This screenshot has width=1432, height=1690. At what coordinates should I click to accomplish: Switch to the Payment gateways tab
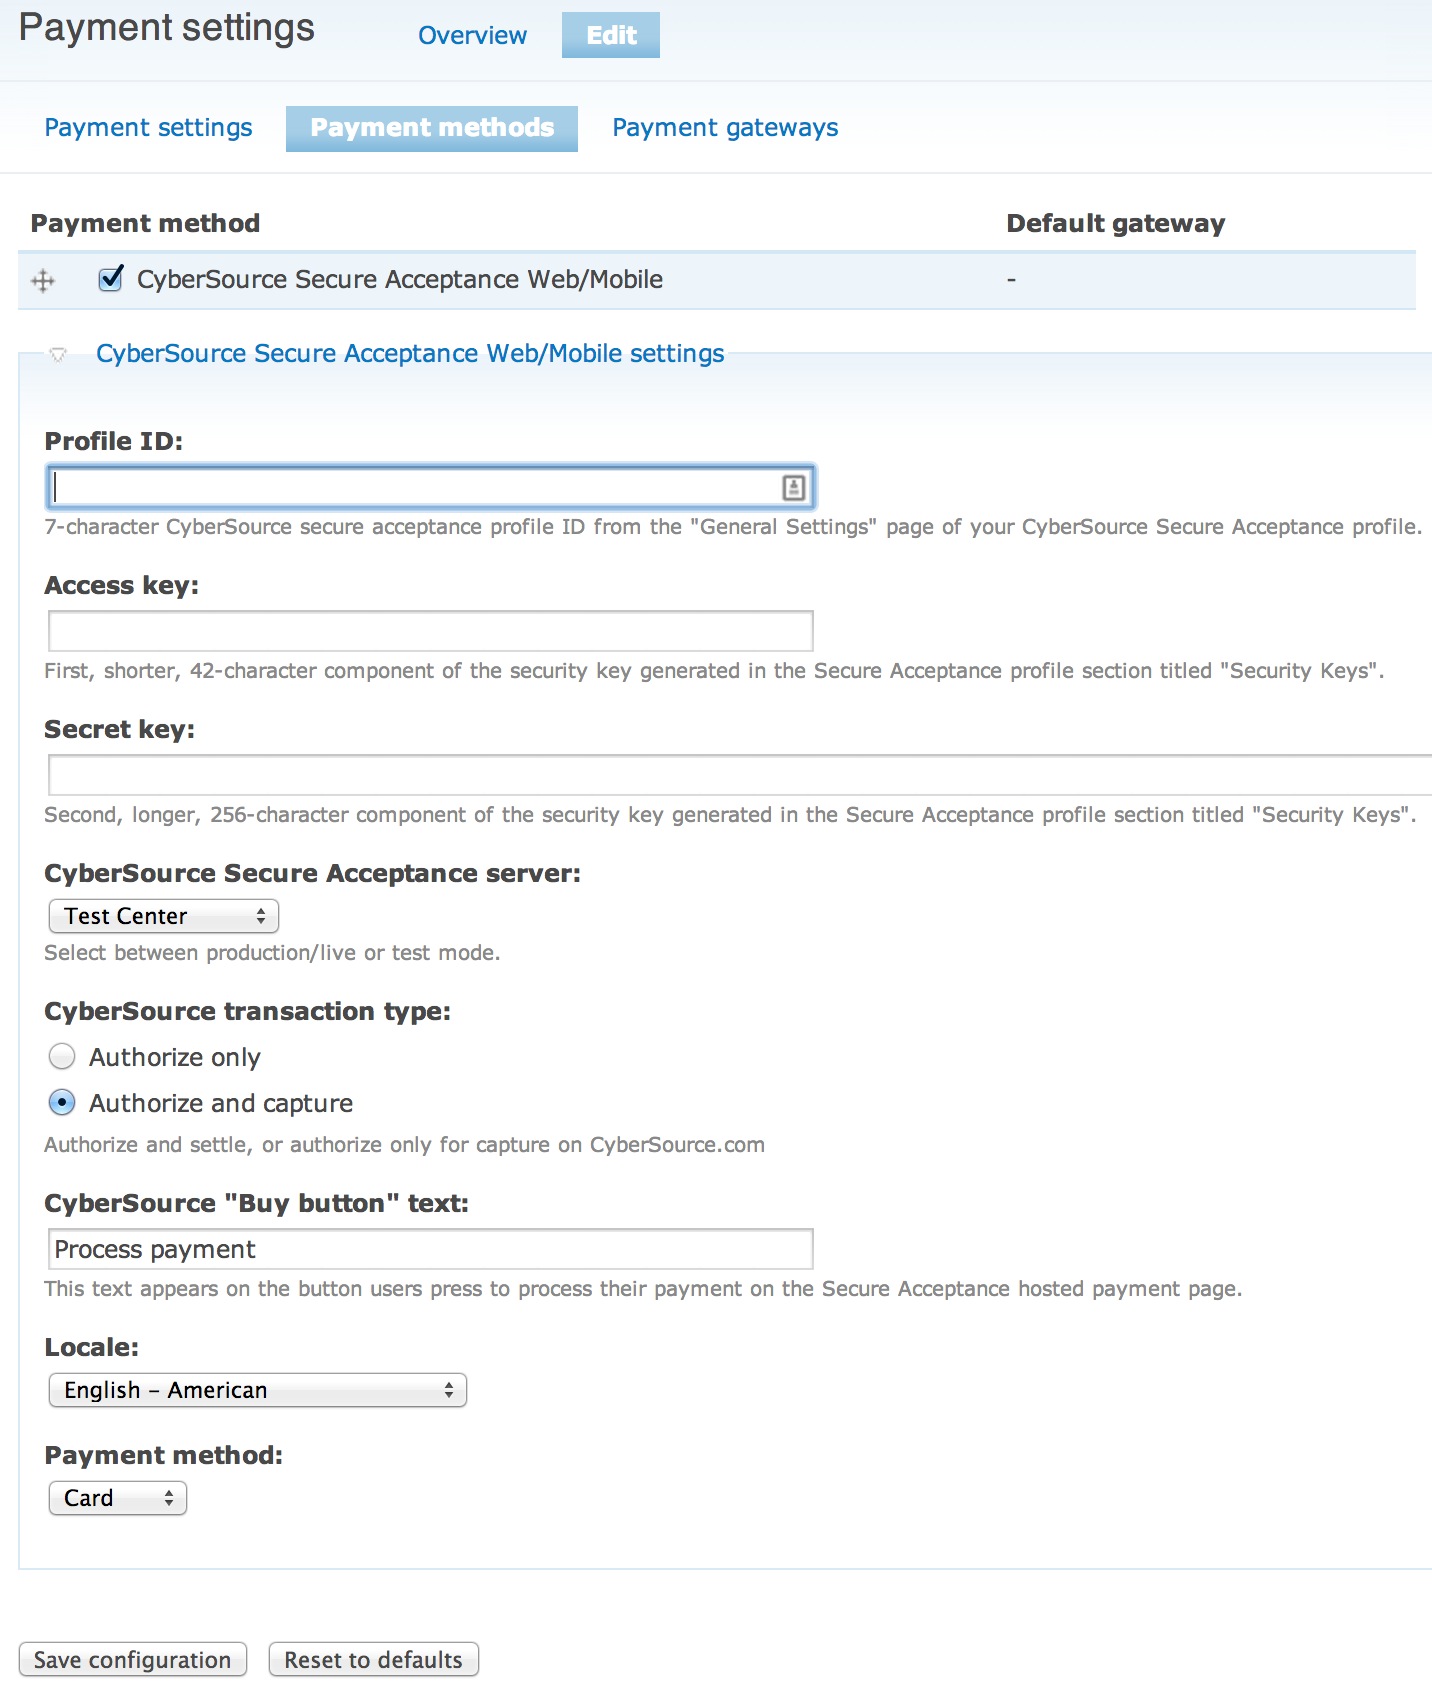tap(725, 127)
